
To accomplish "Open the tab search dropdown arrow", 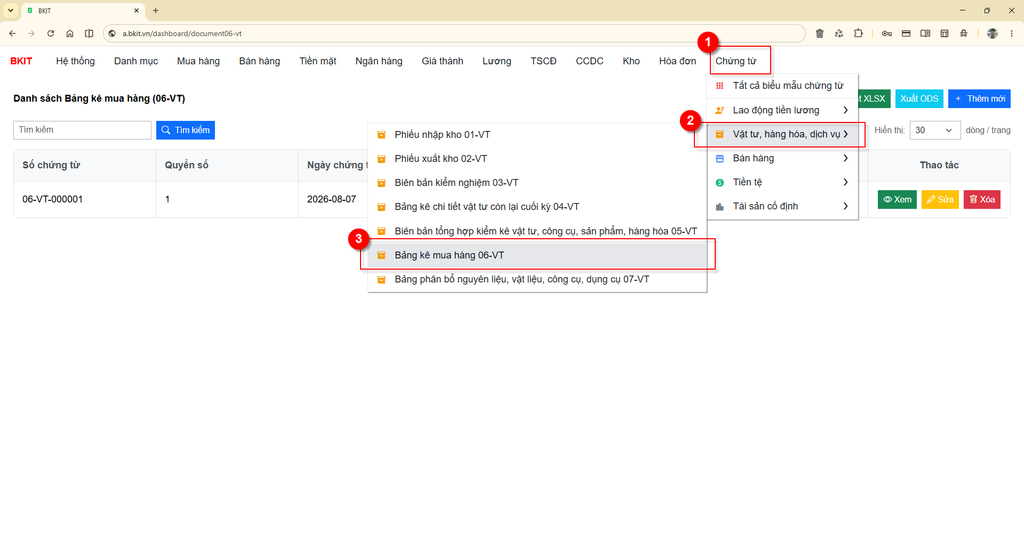I will coord(10,10).
